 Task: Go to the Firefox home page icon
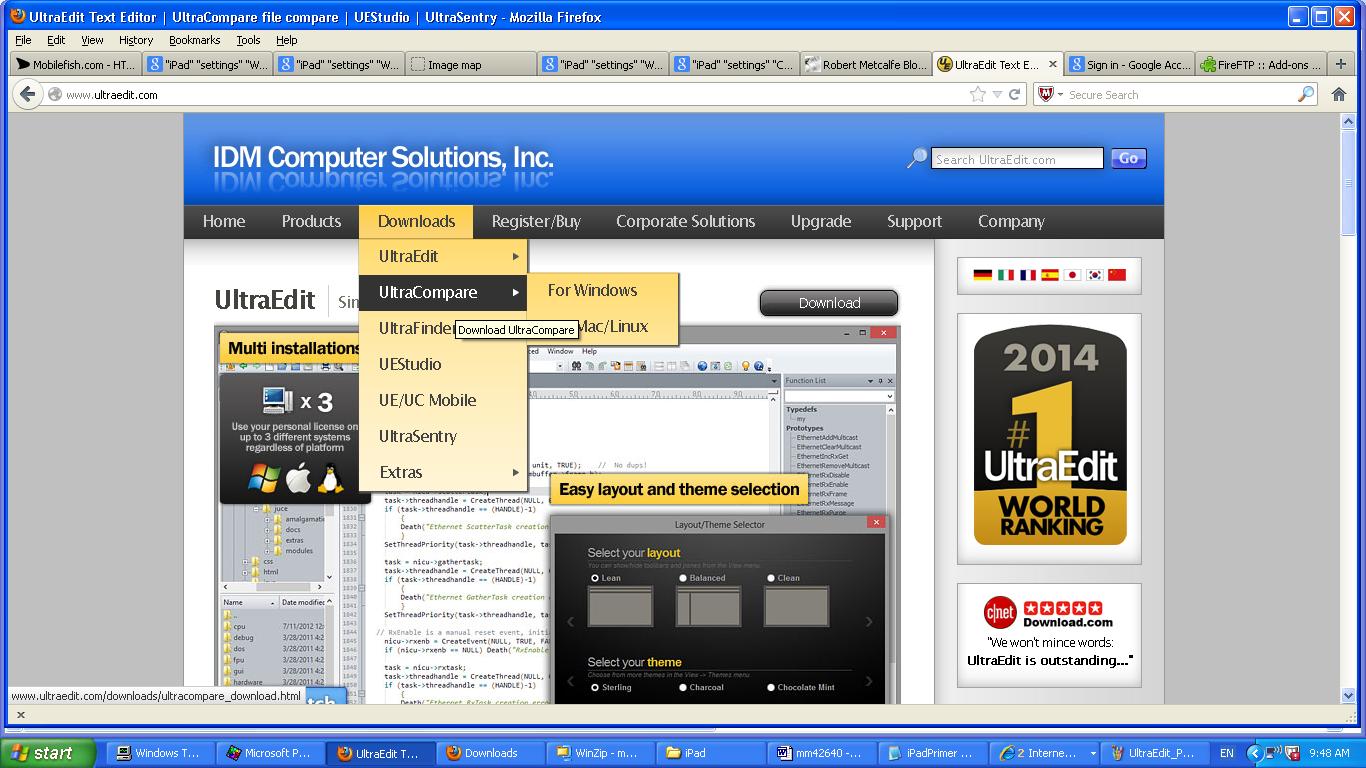point(1339,94)
